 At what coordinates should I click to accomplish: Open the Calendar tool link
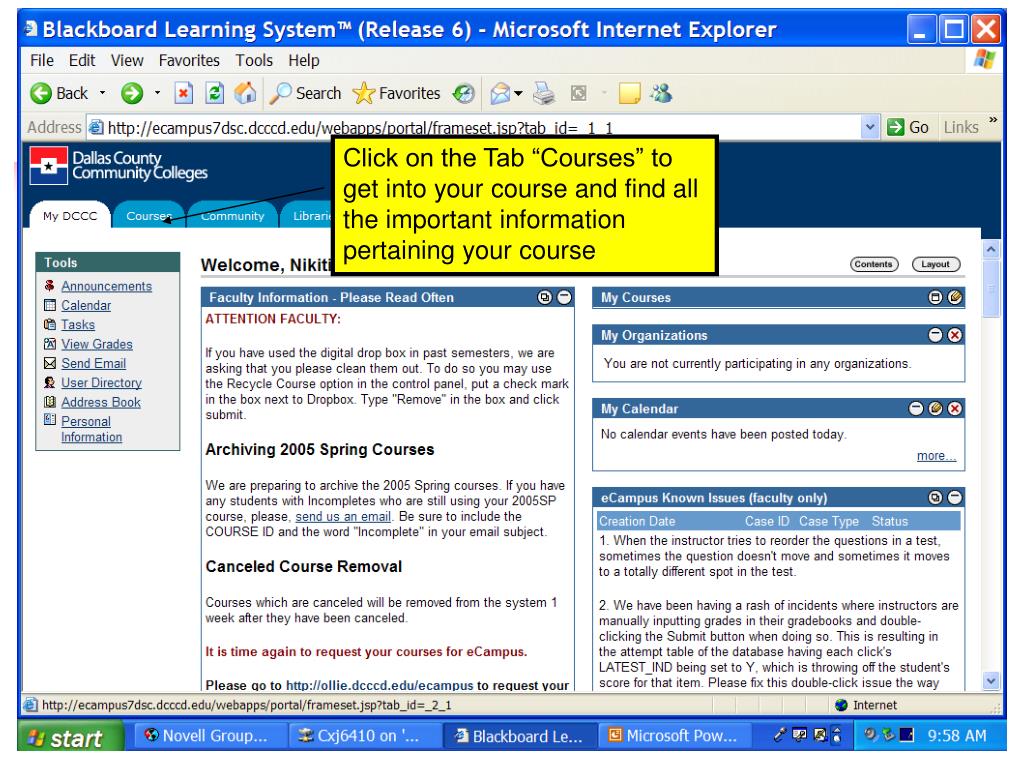tap(86, 305)
